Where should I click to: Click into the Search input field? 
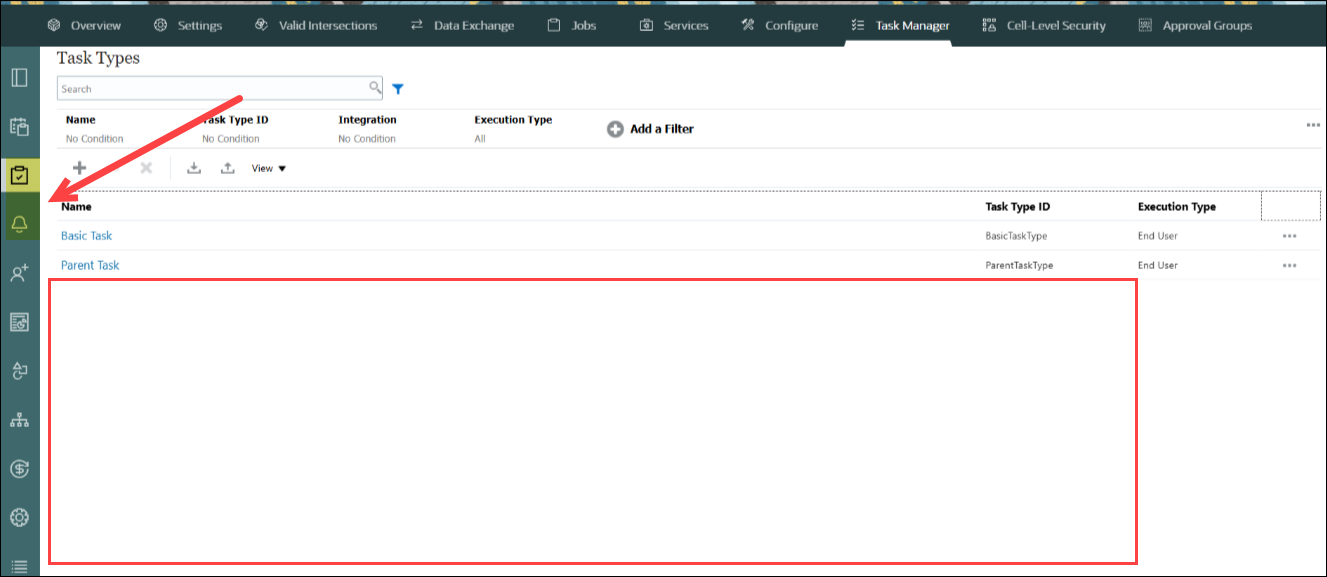coord(212,89)
